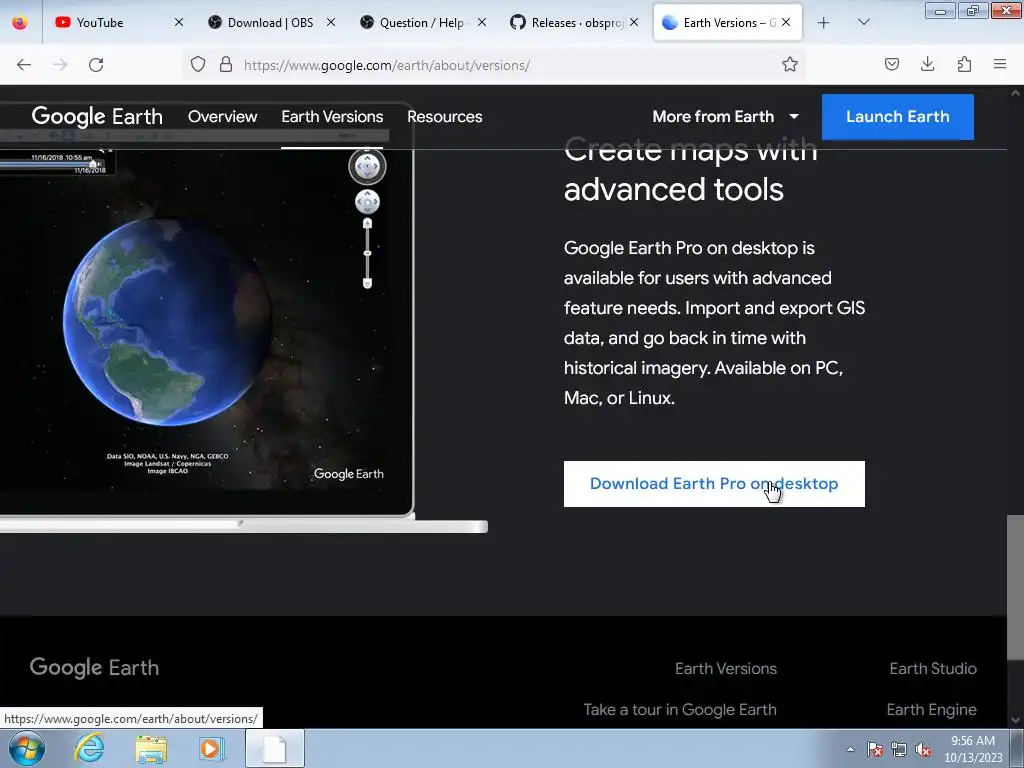Viewport: 1024px width, 768px height.
Task: Open the Overview nav item
Action: (x=223, y=116)
